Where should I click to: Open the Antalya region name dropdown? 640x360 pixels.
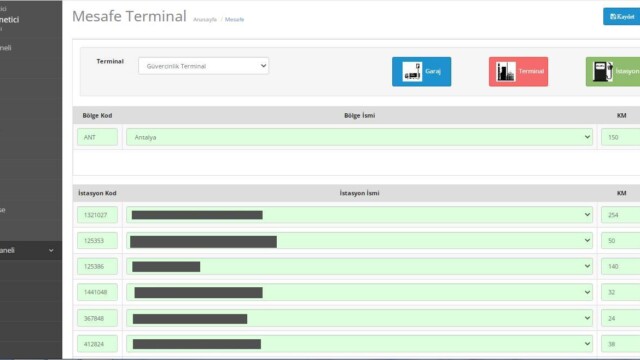[x=359, y=137]
